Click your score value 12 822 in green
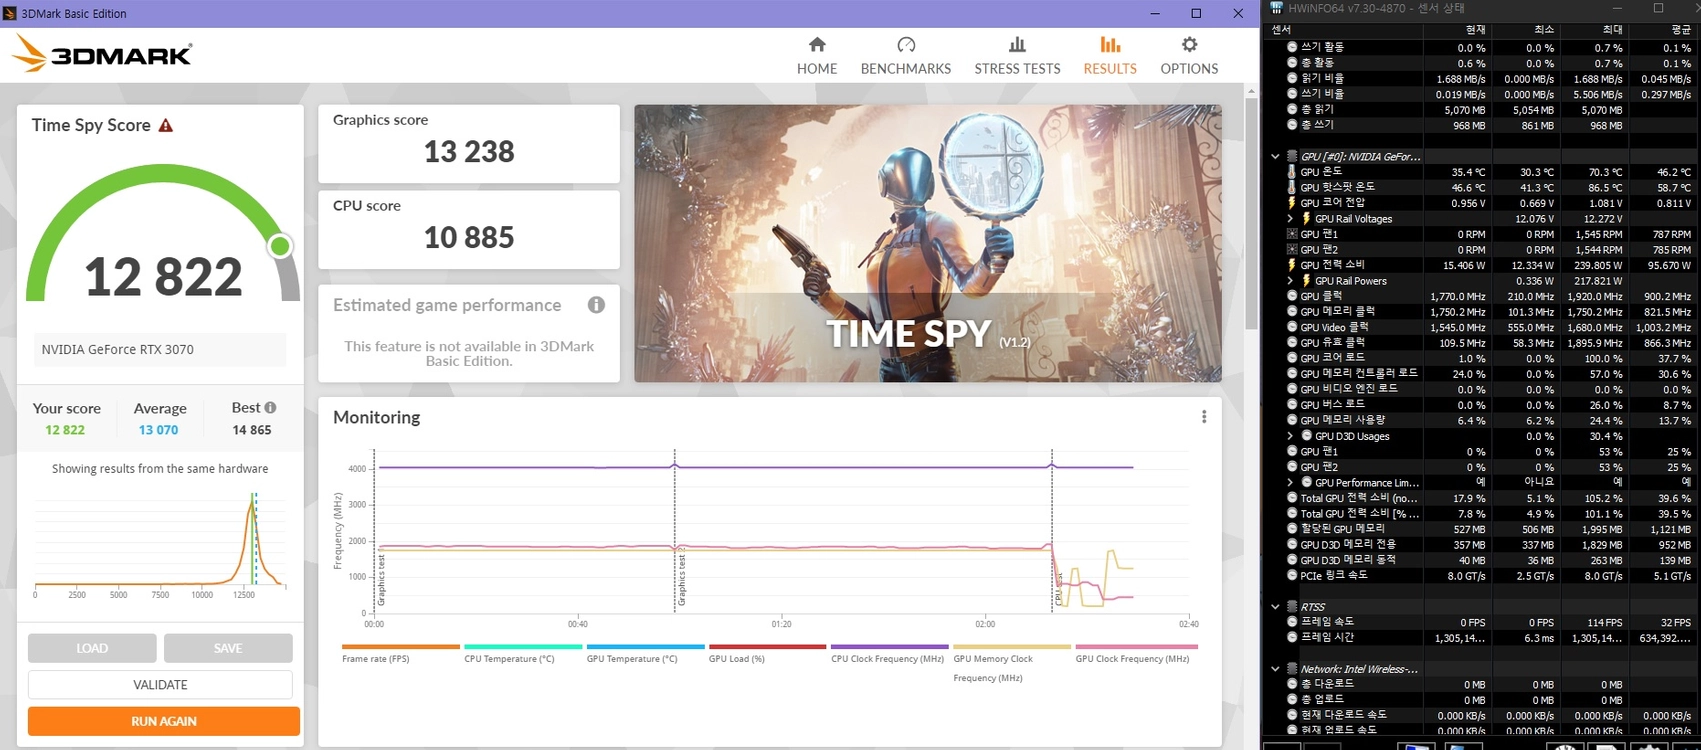 tap(65, 430)
